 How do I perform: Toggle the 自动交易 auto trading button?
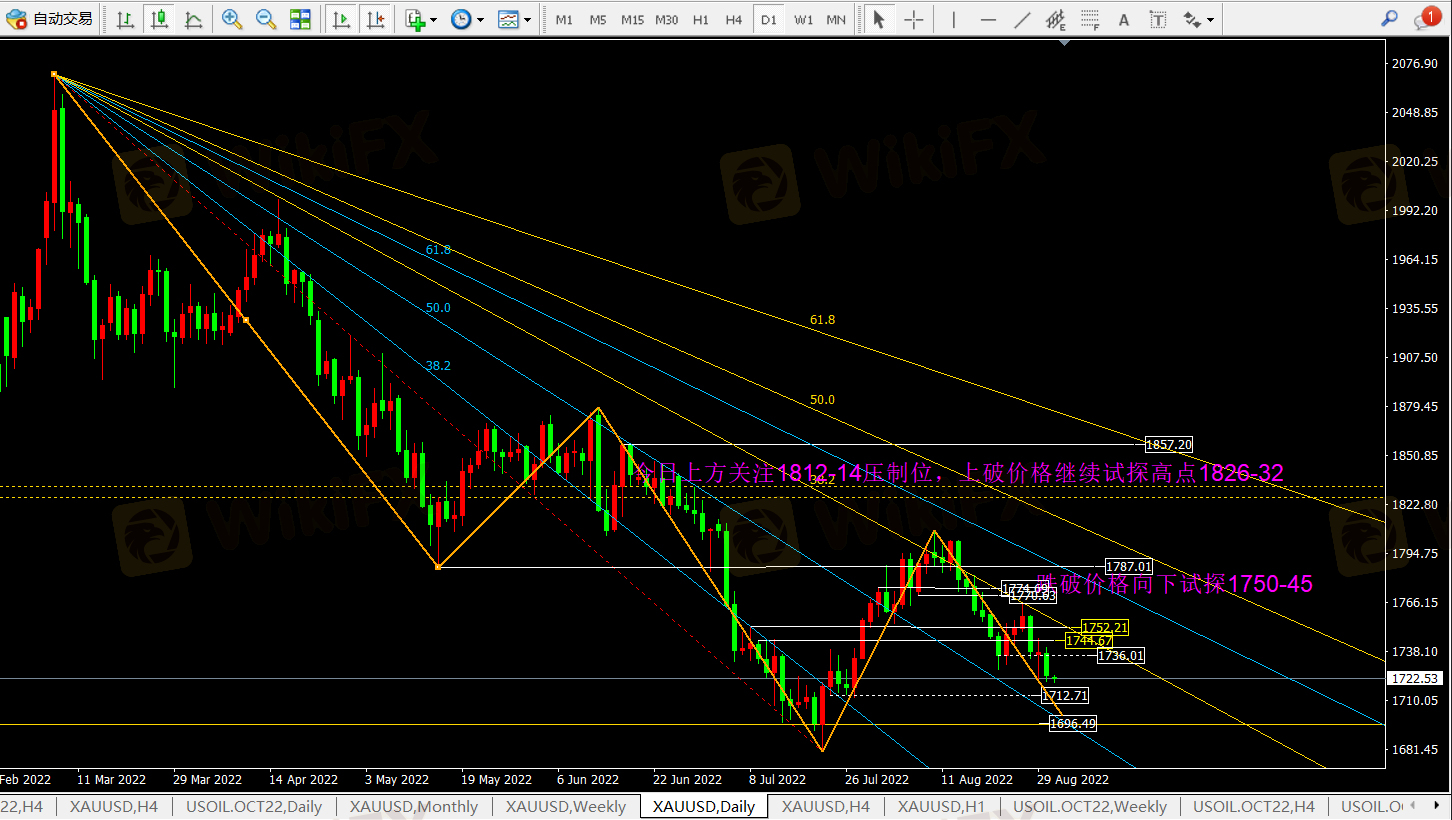[51, 19]
